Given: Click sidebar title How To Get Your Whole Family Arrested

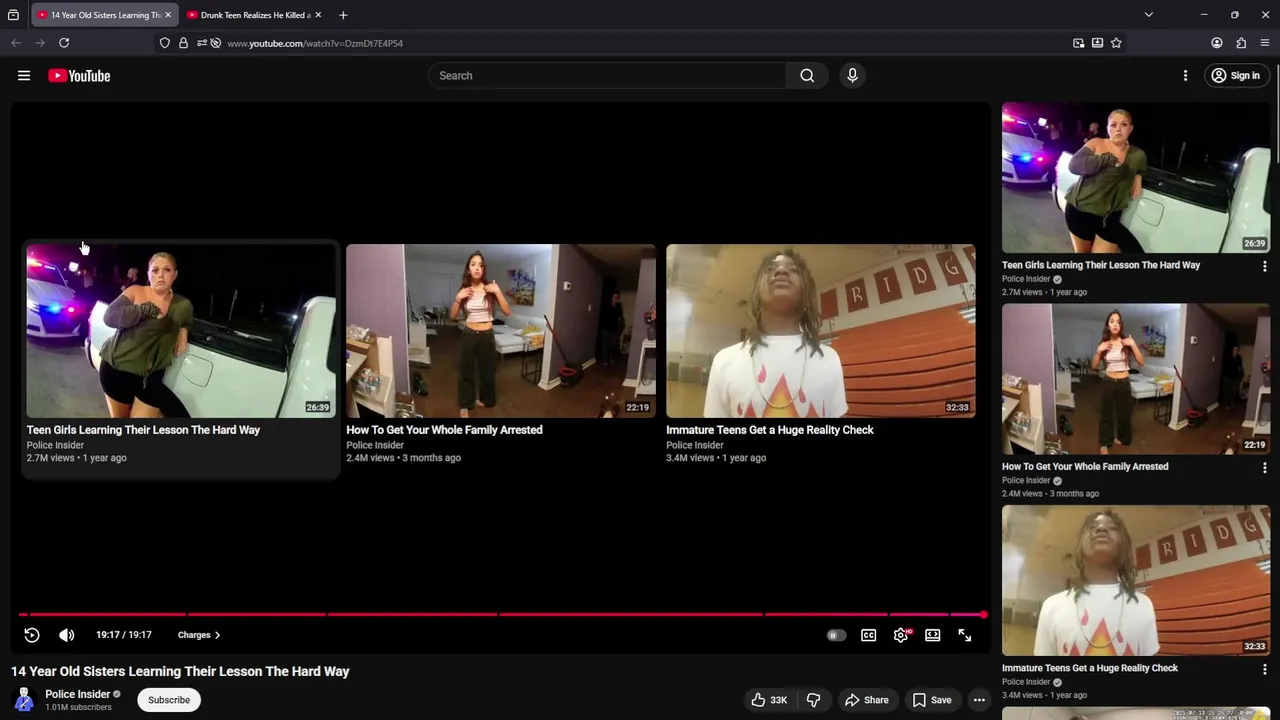Looking at the screenshot, I should (1085, 466).
